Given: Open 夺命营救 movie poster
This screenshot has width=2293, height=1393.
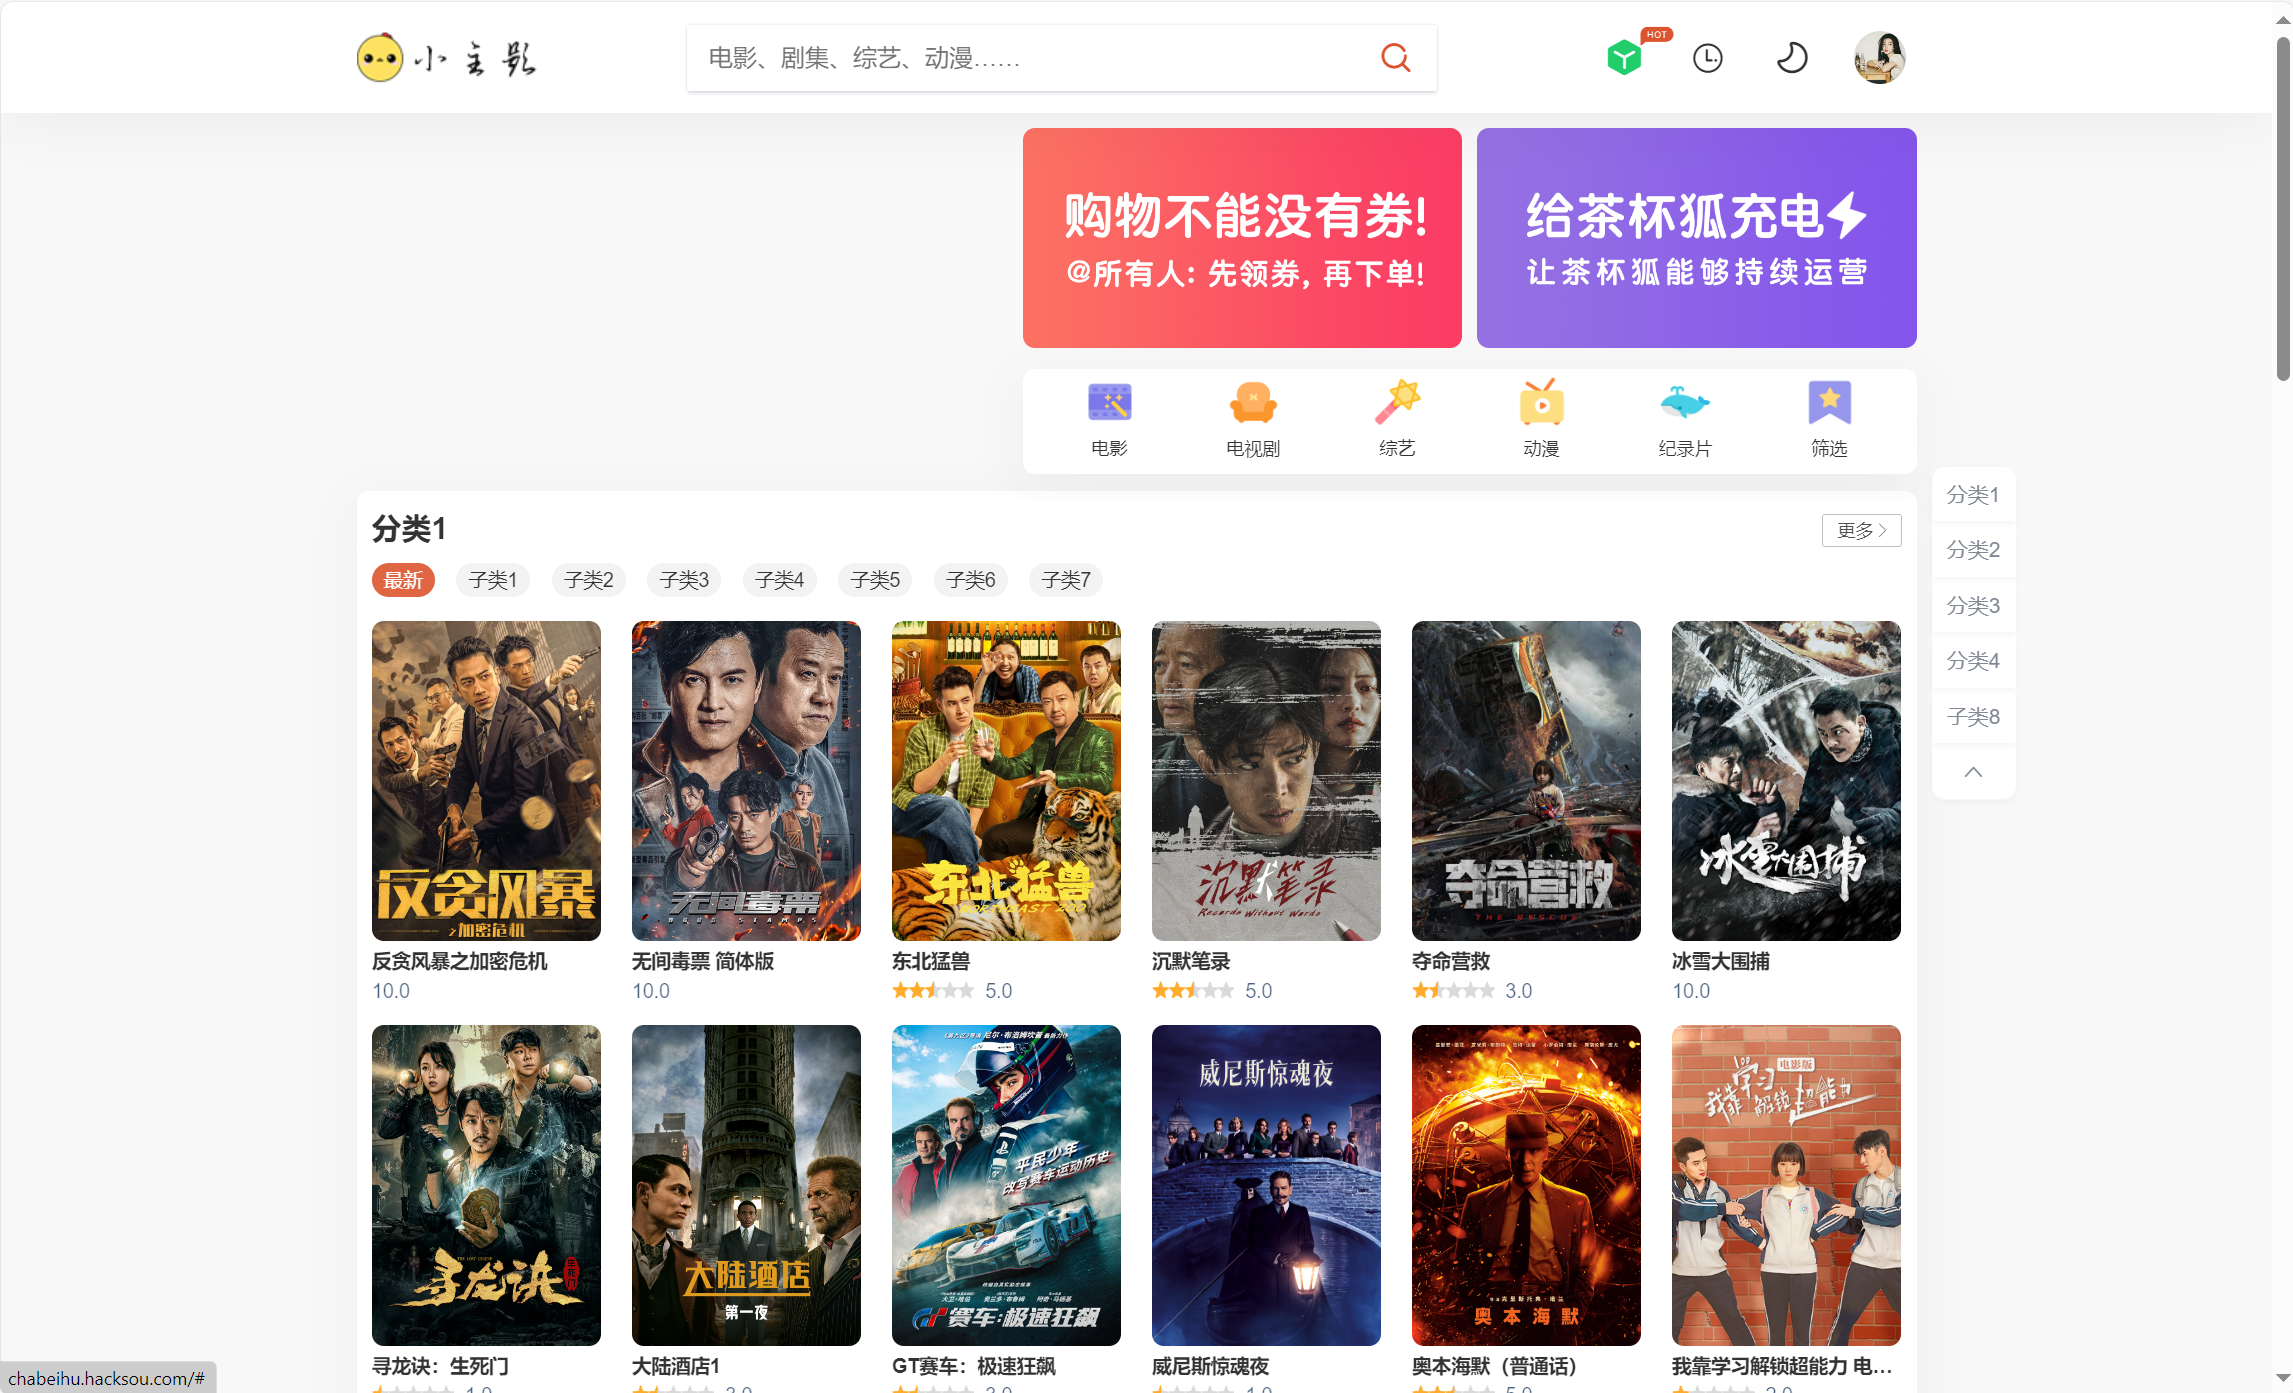Looking at the screenshot, I should tap(1526, 781).
